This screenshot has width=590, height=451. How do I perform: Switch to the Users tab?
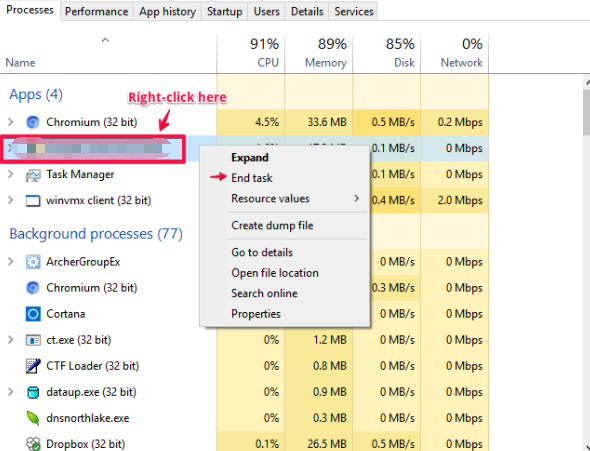tap(266, 11)
